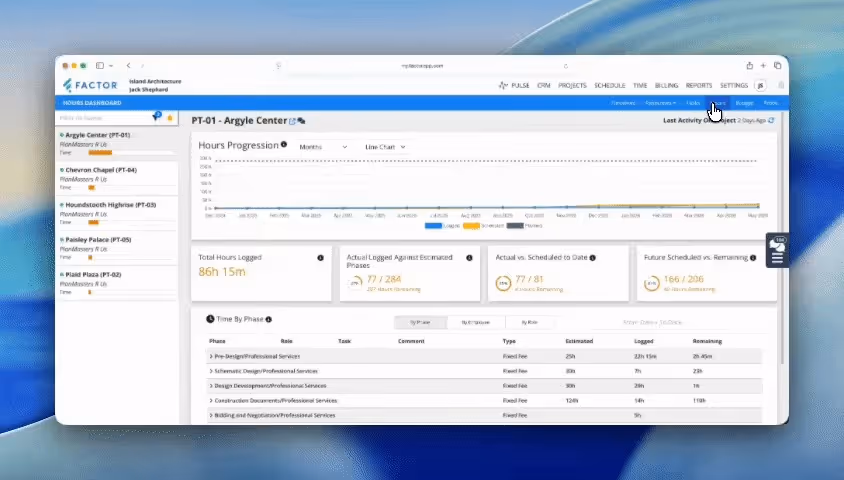
Task: Open the Pulse section
Action: (x=520, y=86)
